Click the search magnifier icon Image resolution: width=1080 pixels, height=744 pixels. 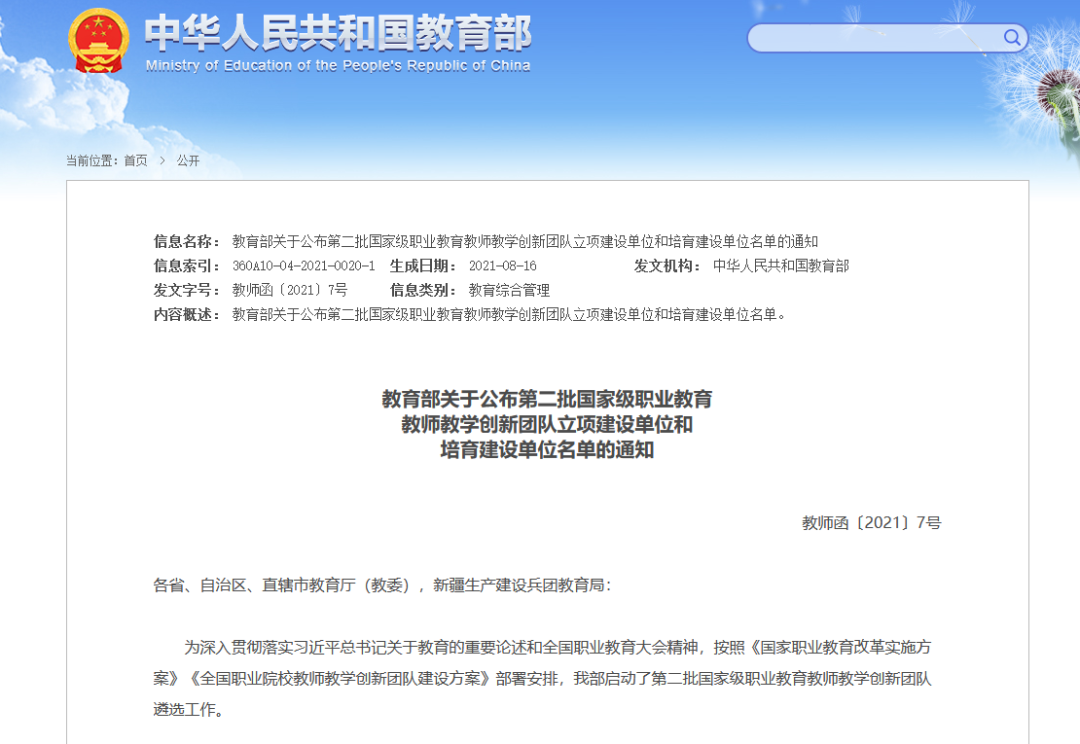[1011, 37]
